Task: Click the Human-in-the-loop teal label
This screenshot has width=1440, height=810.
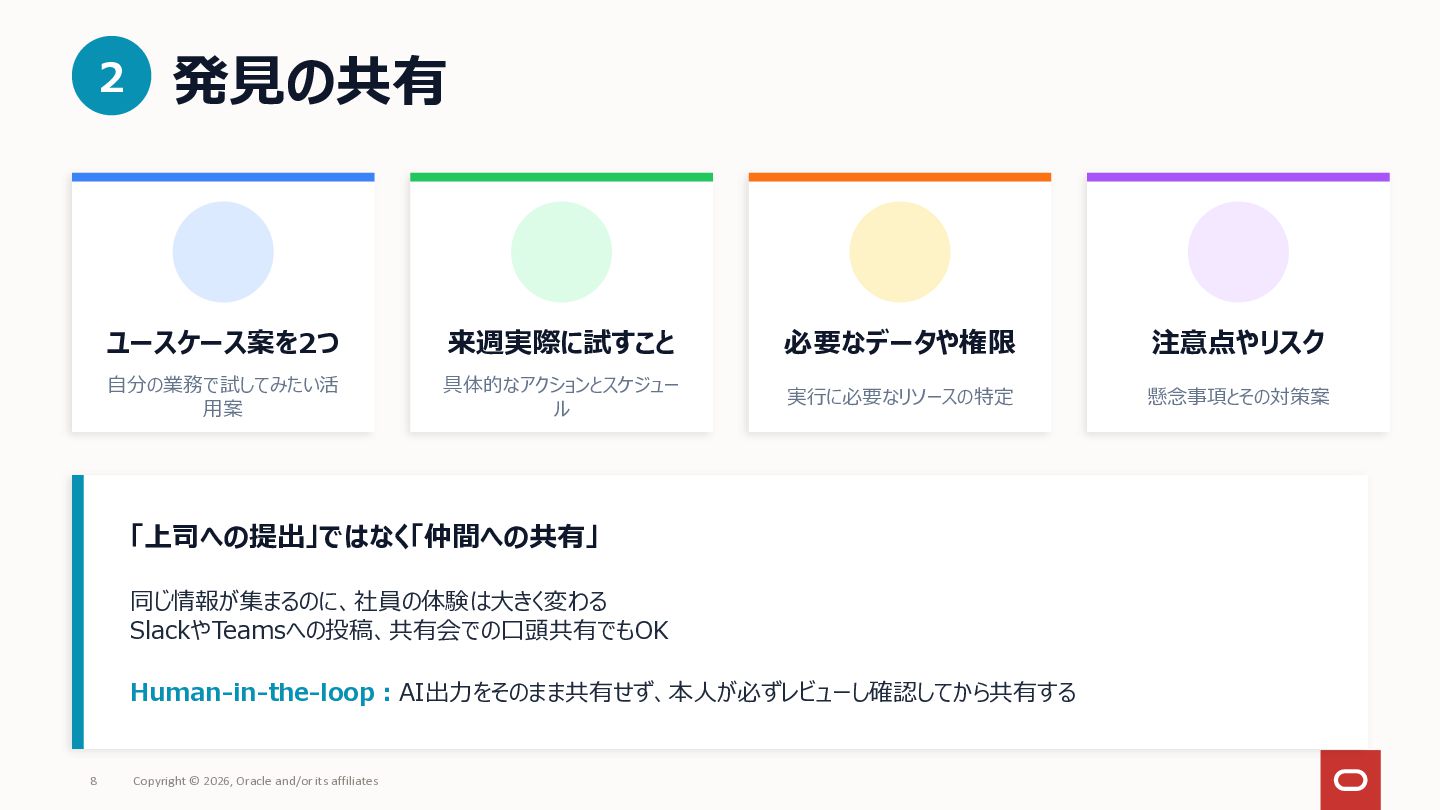Action: [260, 692]
